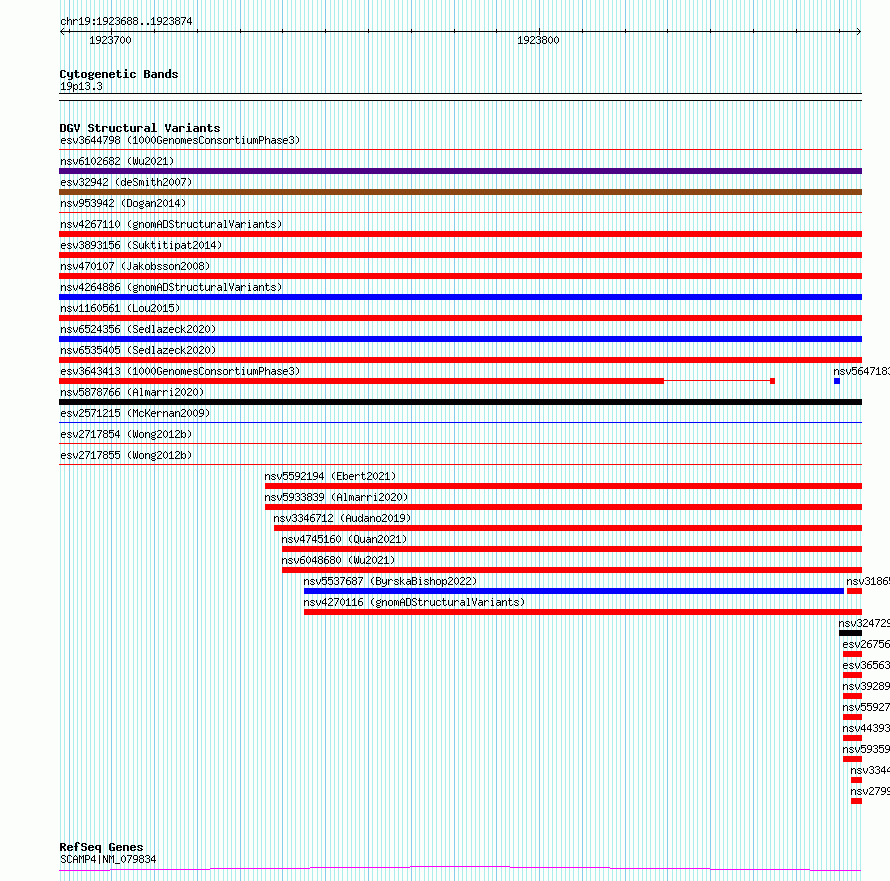The width and height of the screenshot is (890, 881).
Task: Click the 1923700 ruler tick label
Action: (110, 40)
